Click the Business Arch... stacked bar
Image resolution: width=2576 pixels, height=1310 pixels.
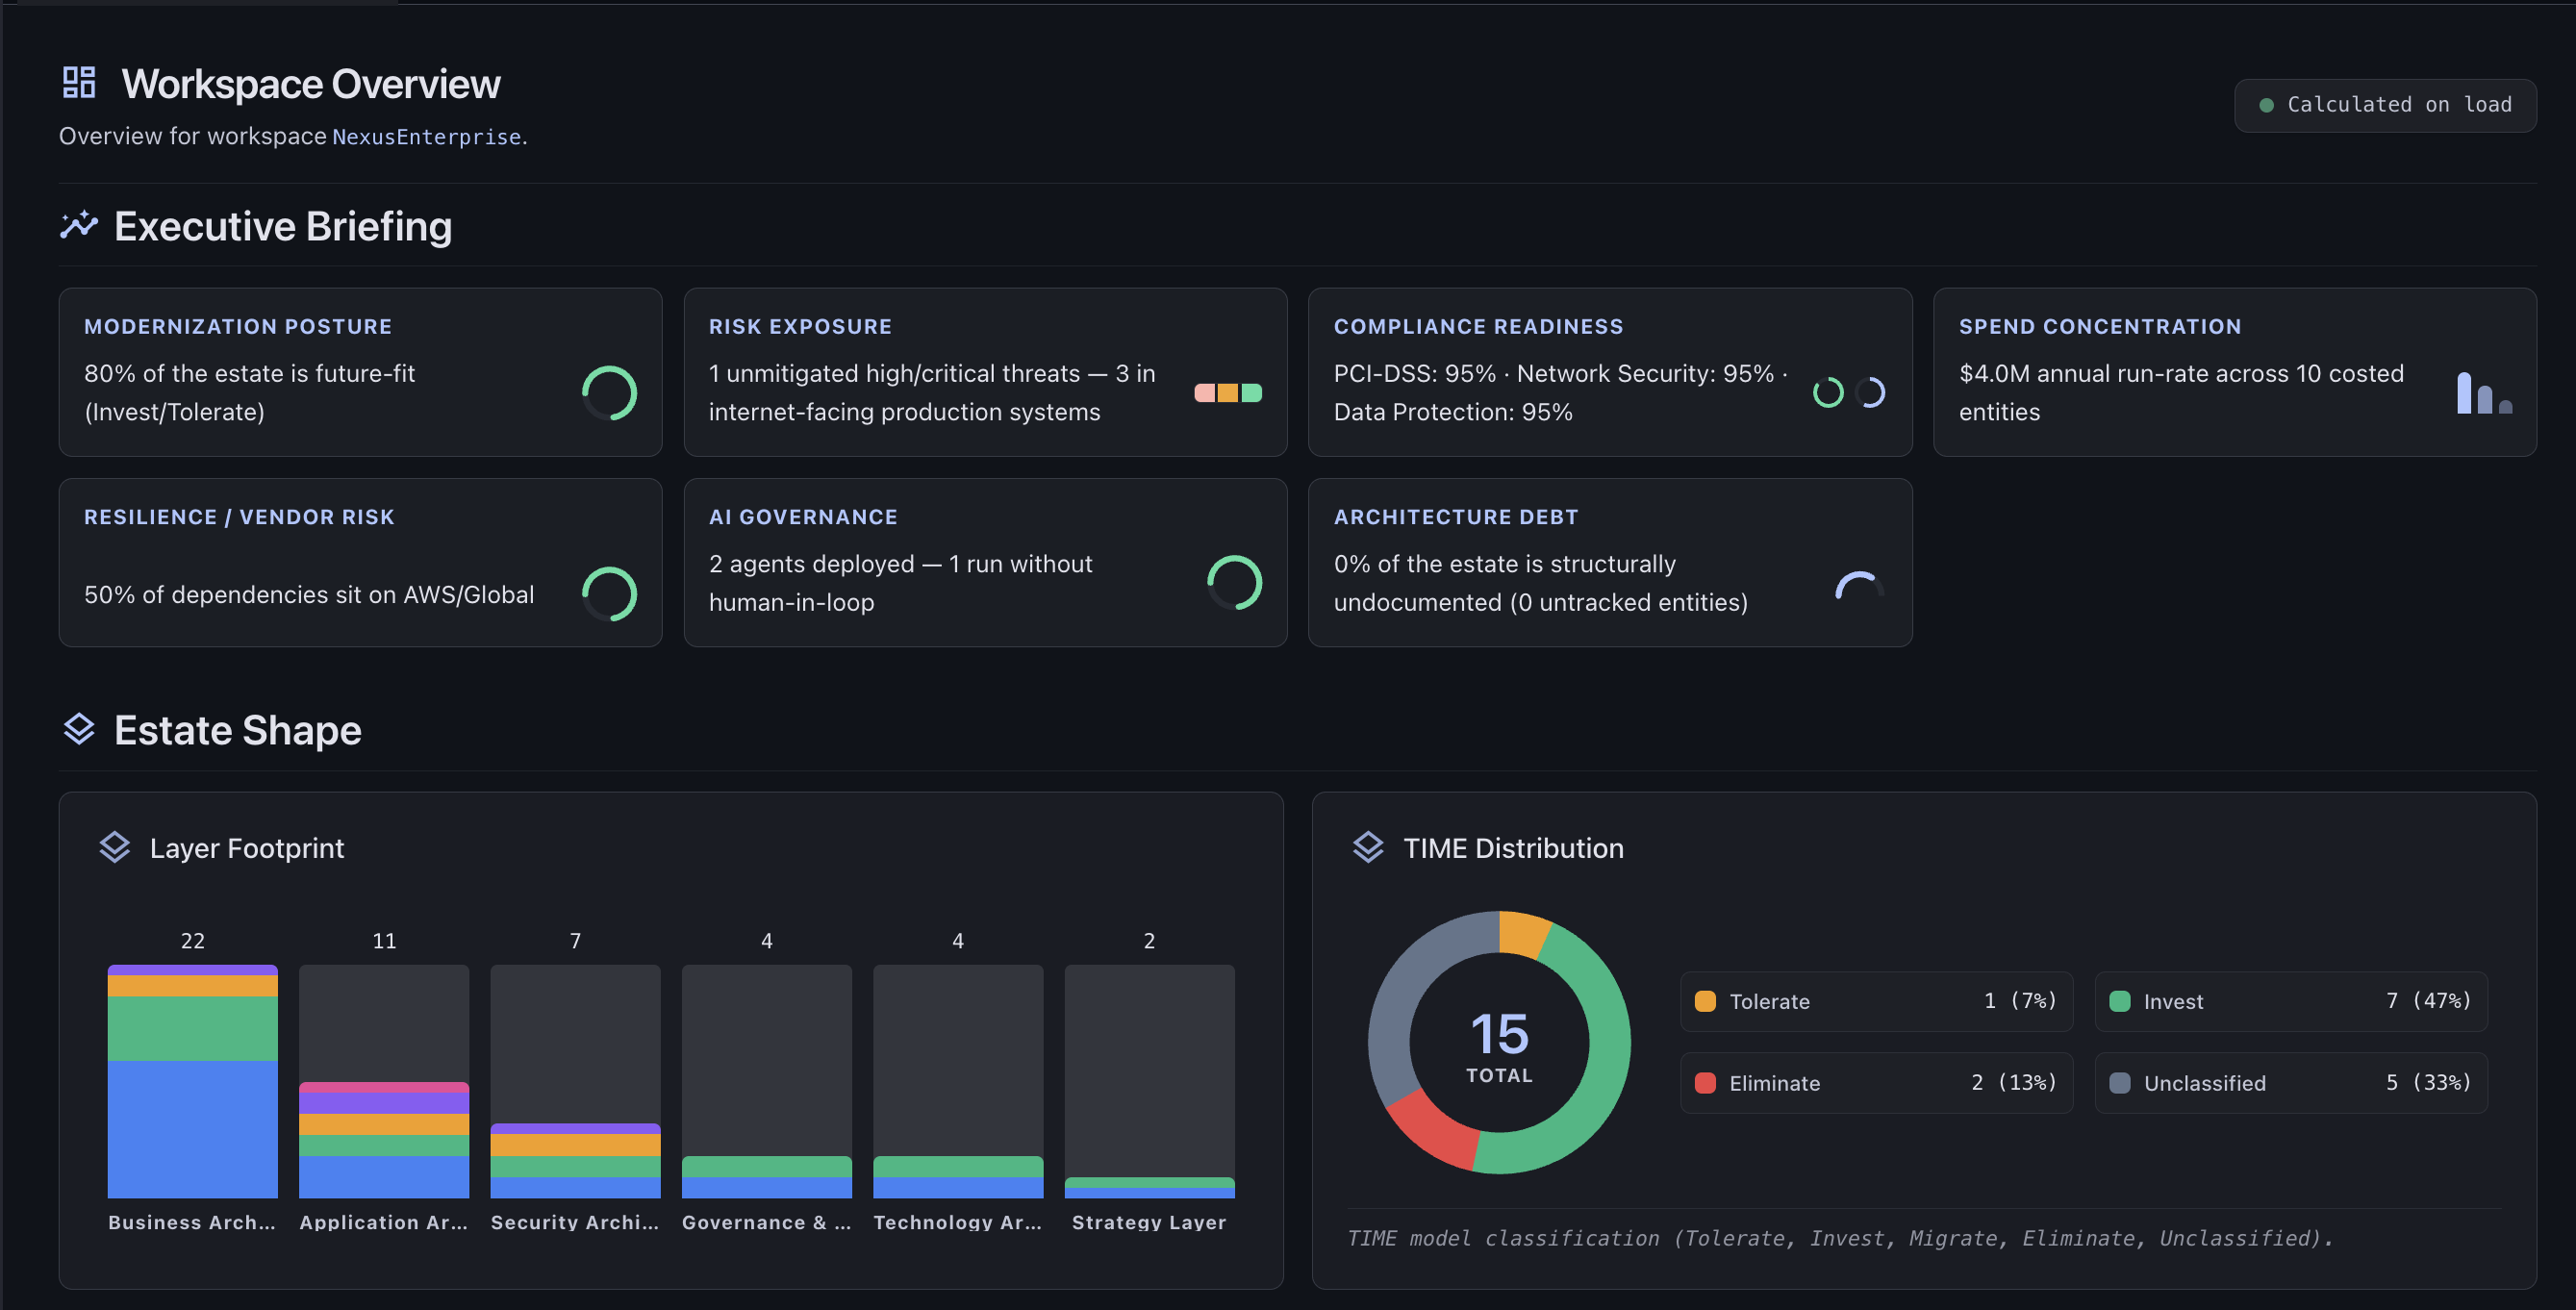[x=193, y=1081]
